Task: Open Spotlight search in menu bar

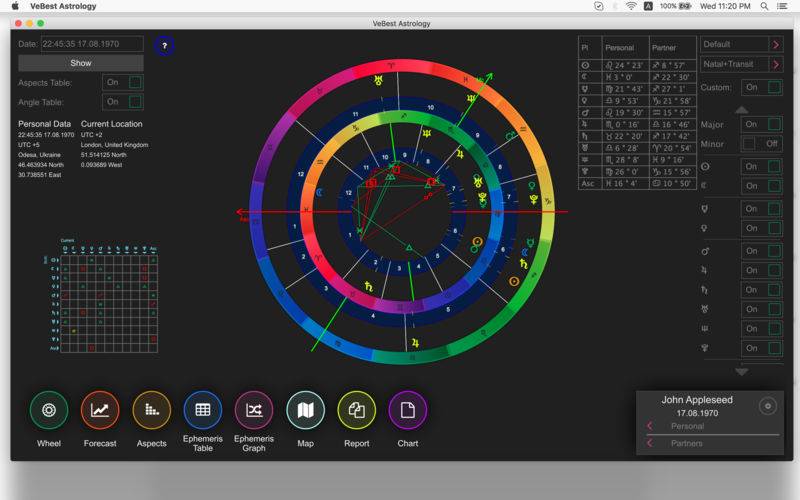Action: pos(764,6)
